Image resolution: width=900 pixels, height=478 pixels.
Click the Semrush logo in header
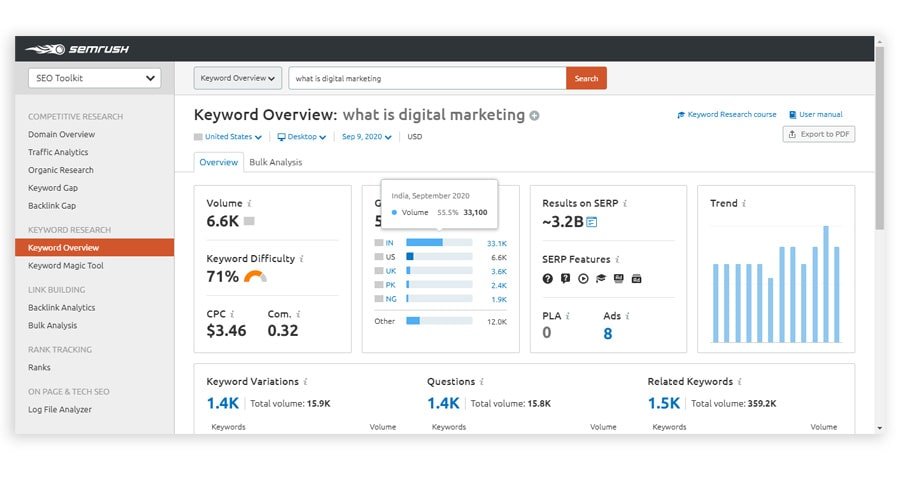click(77, 49)
